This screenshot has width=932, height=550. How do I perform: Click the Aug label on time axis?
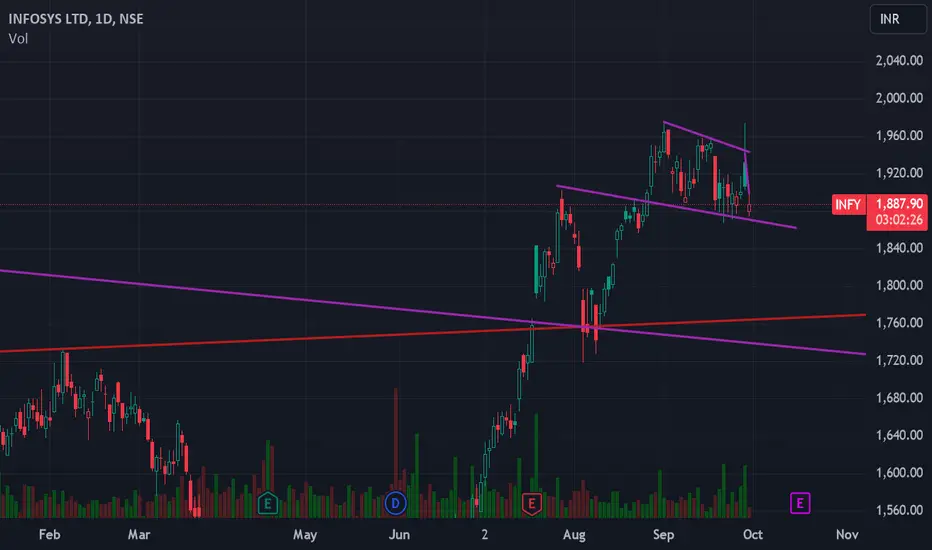(574, 535)
